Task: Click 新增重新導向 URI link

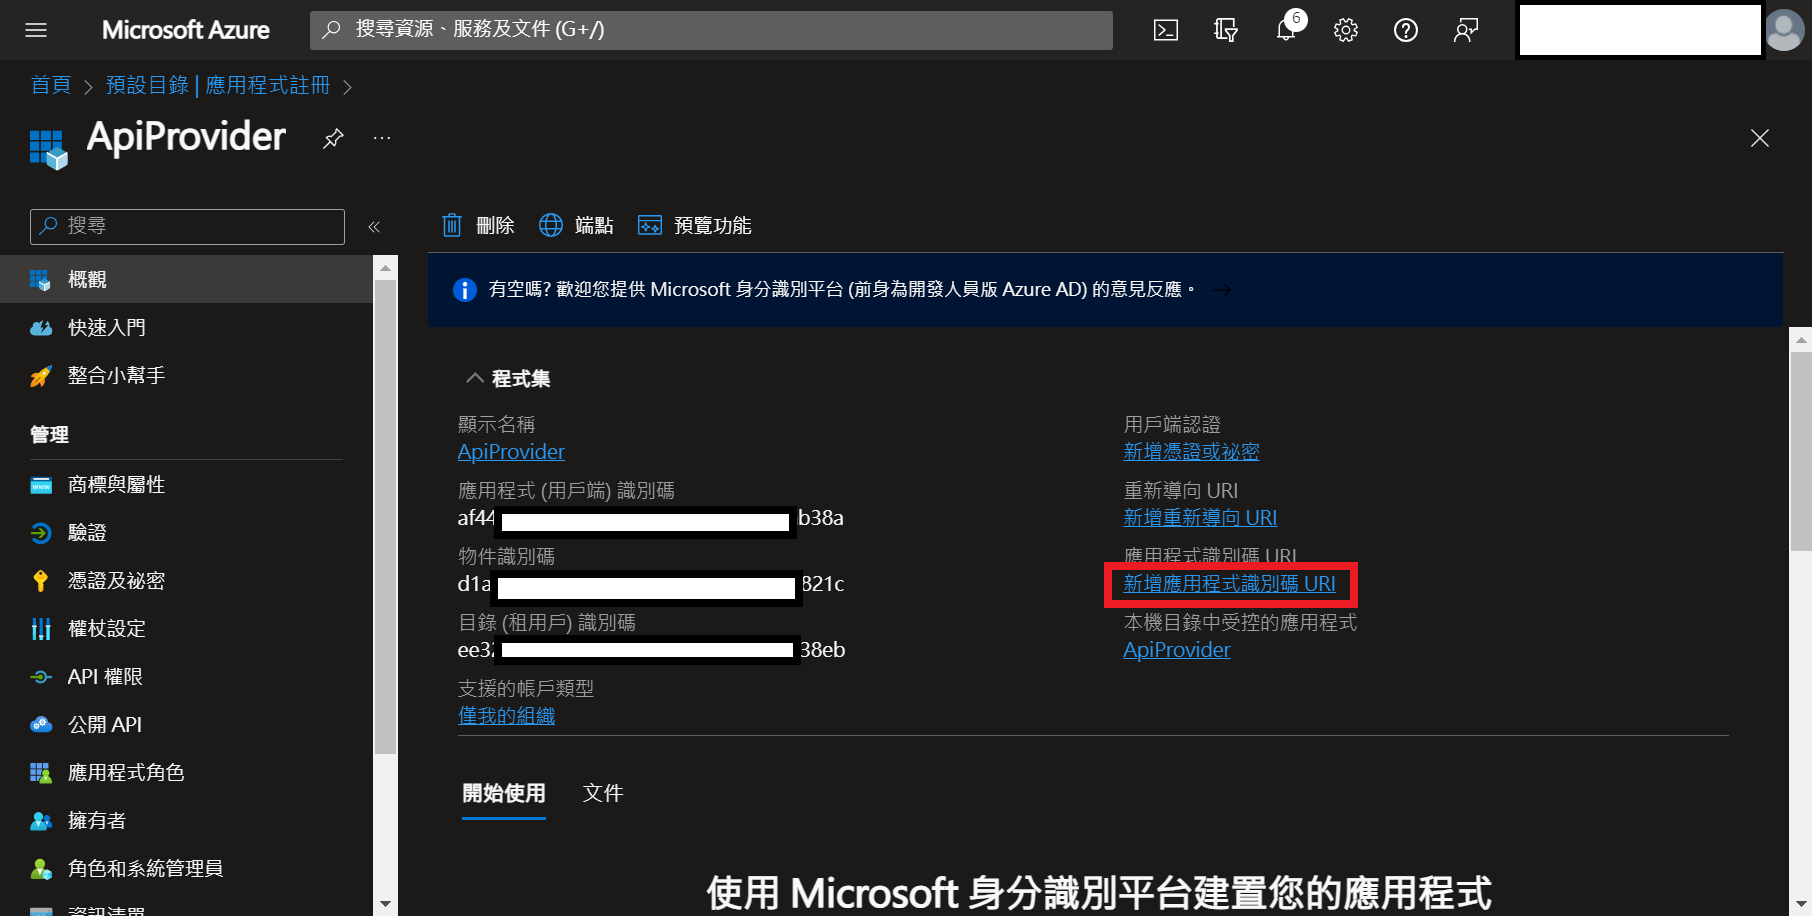Action: point(1200,518)
